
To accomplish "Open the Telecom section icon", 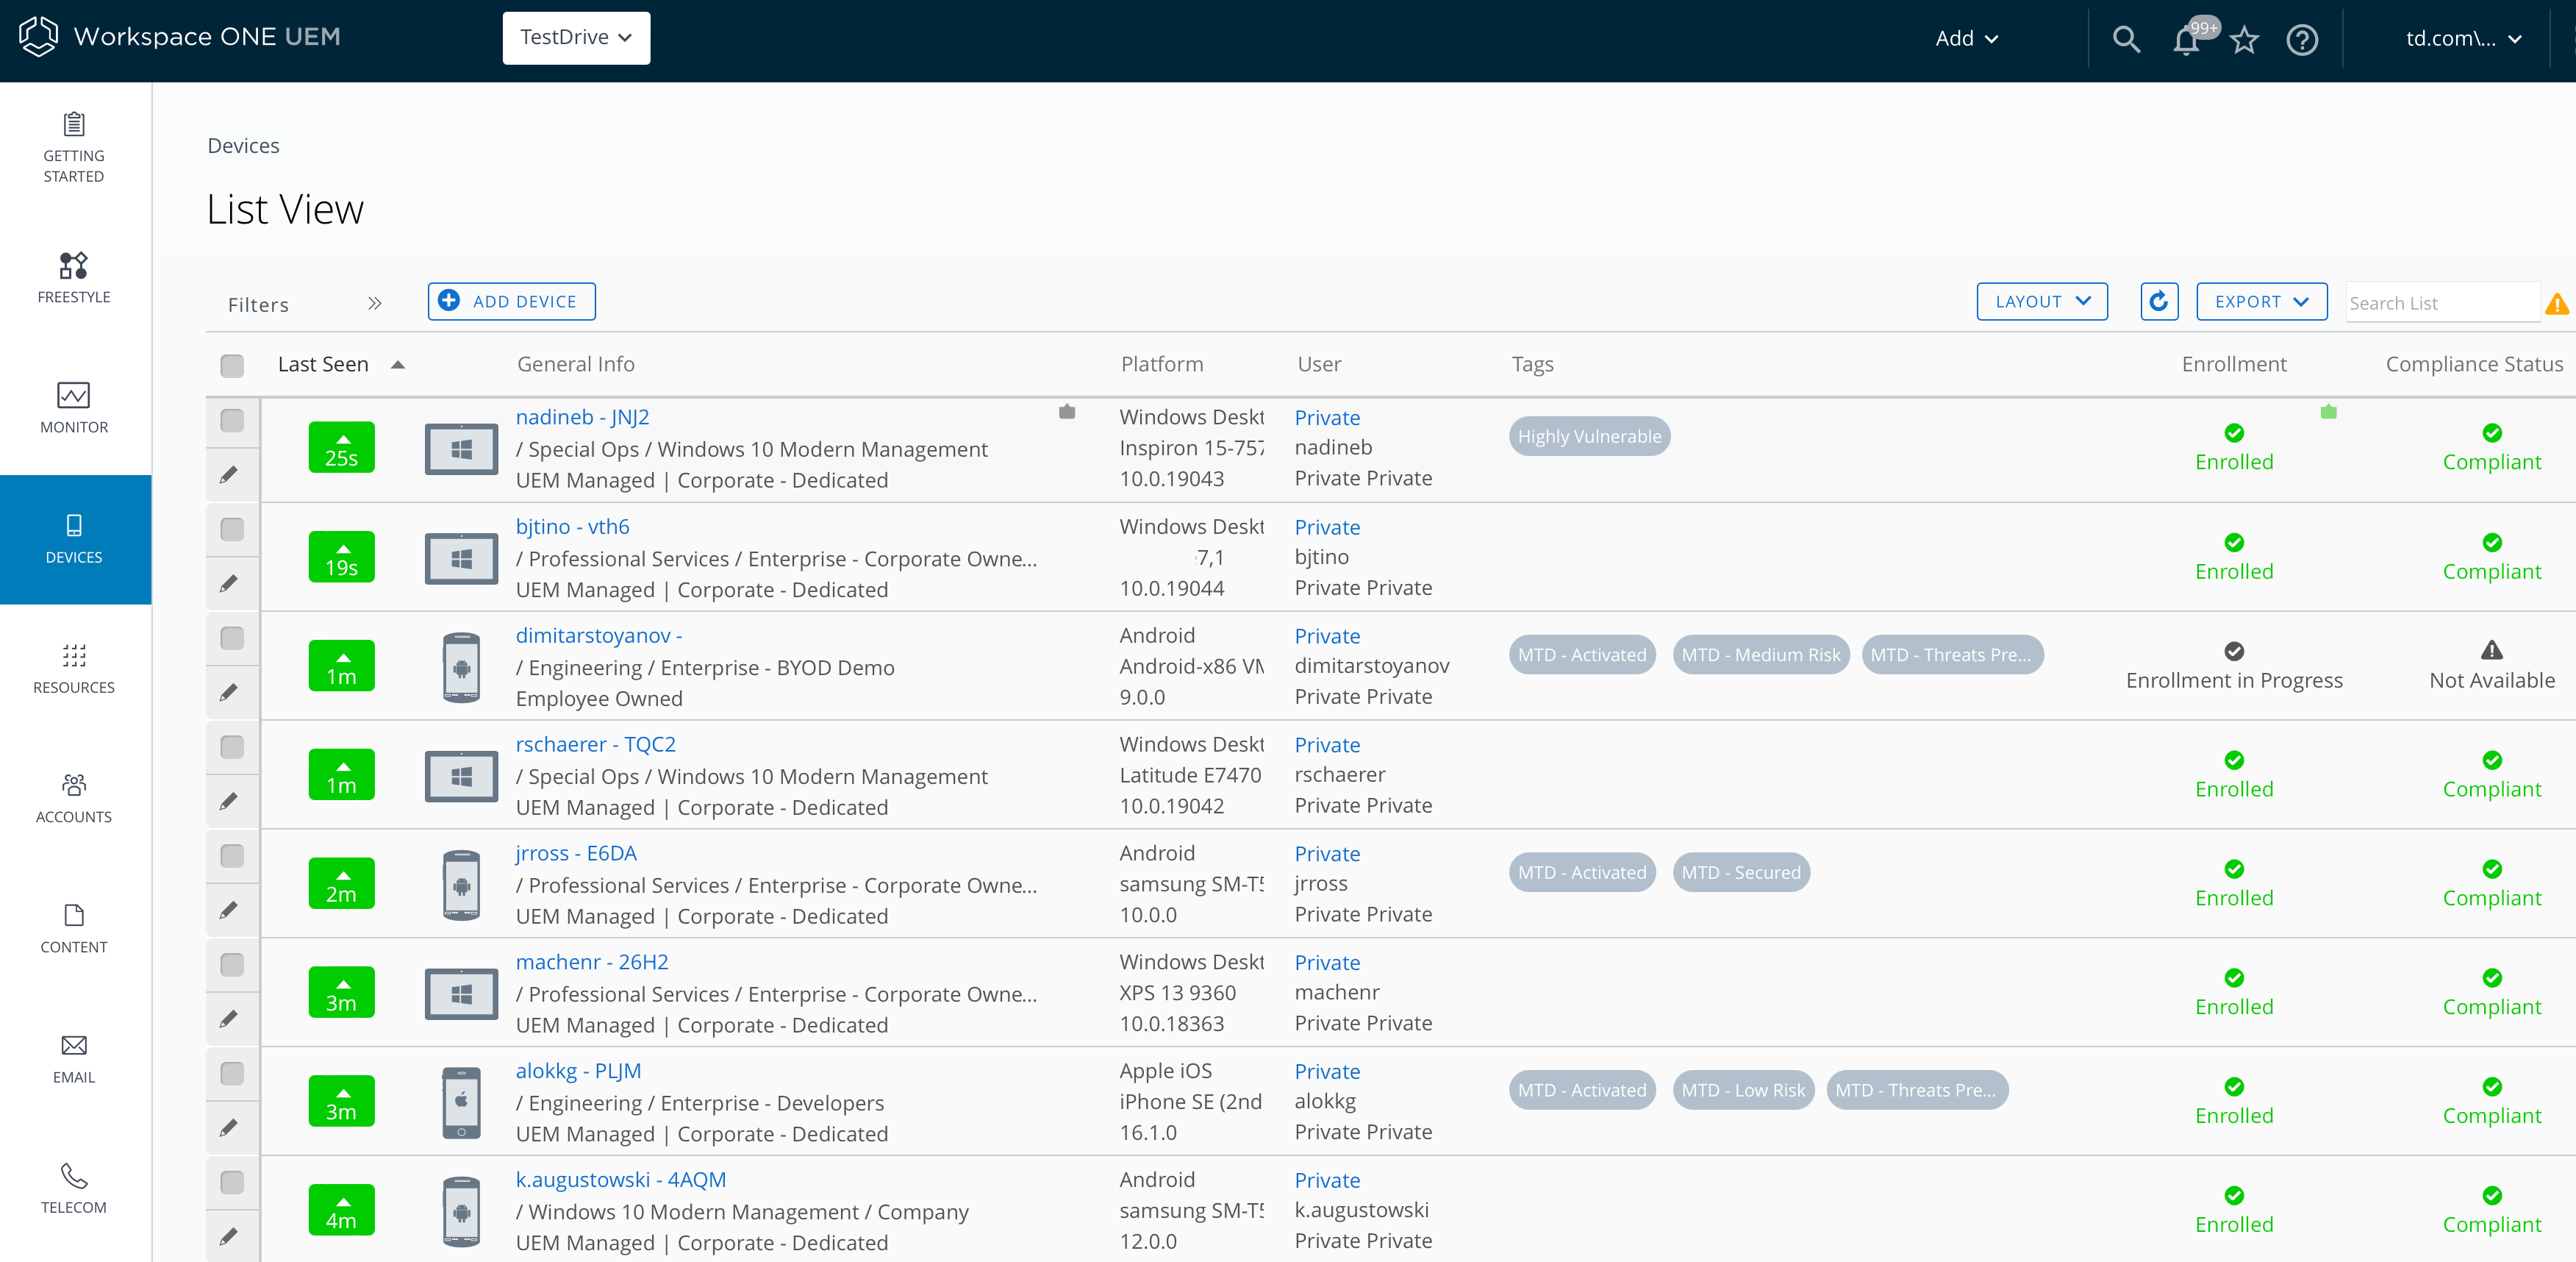I will point(74,1186).
